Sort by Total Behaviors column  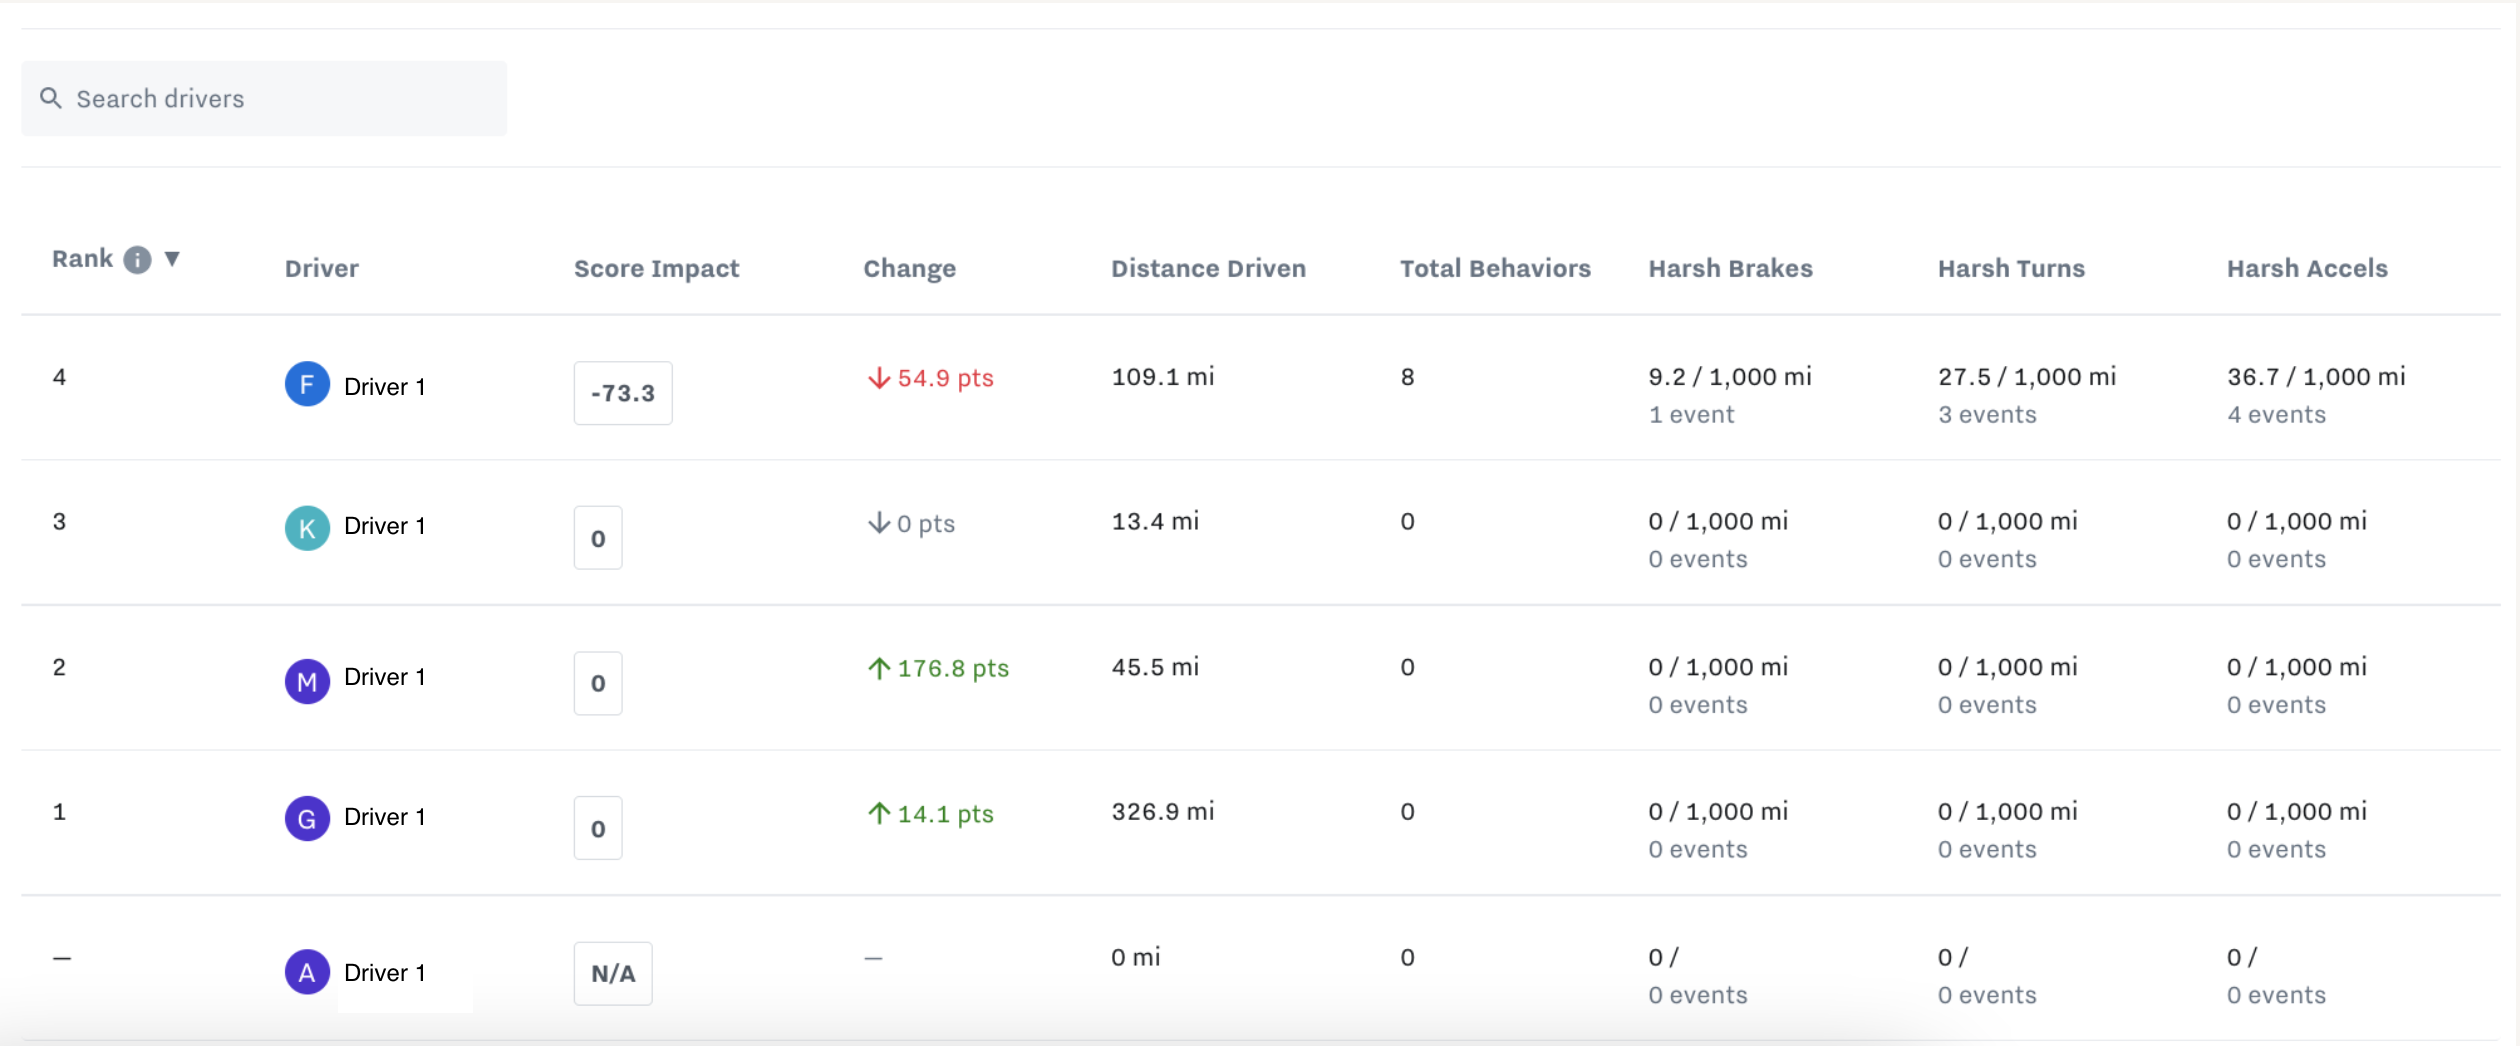click(x=1494, y=268)
